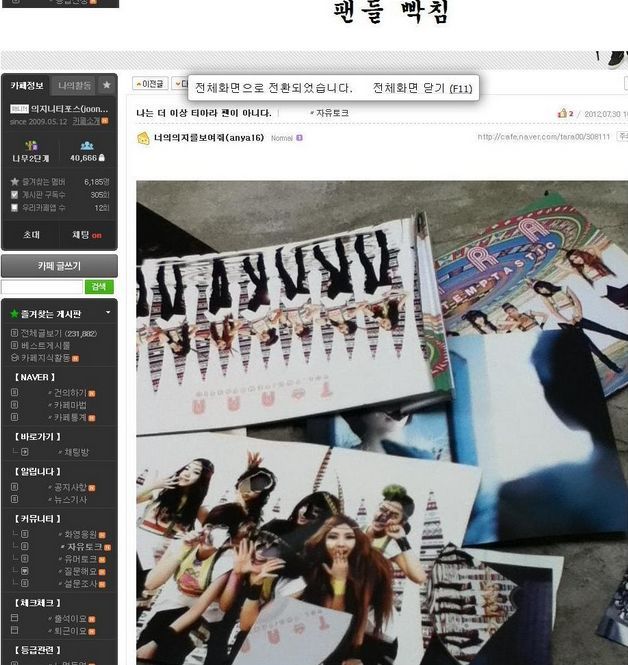Collapse the 즐겨찾는 게시판 dropdown arrow
The width and height of the screenshot is (628, 665).
pyautogui.click(x=108, y=313)
